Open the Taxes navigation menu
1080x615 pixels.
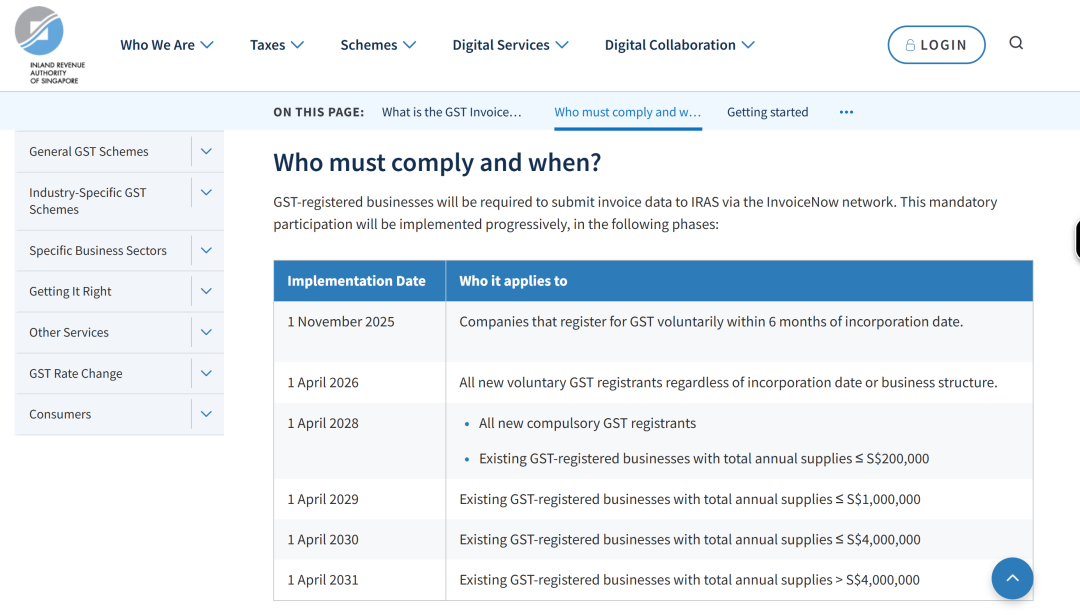[x=277, y=45]
